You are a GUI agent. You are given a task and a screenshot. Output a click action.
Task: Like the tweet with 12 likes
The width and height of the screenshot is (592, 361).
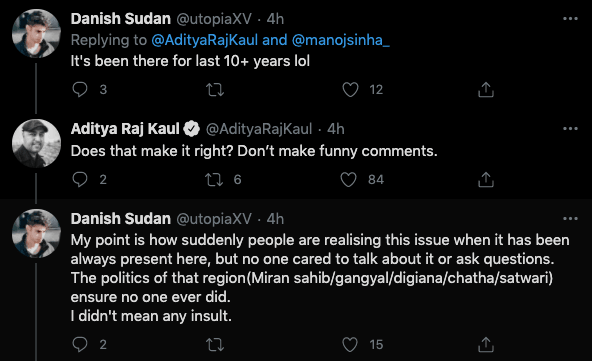pos(350,89)
